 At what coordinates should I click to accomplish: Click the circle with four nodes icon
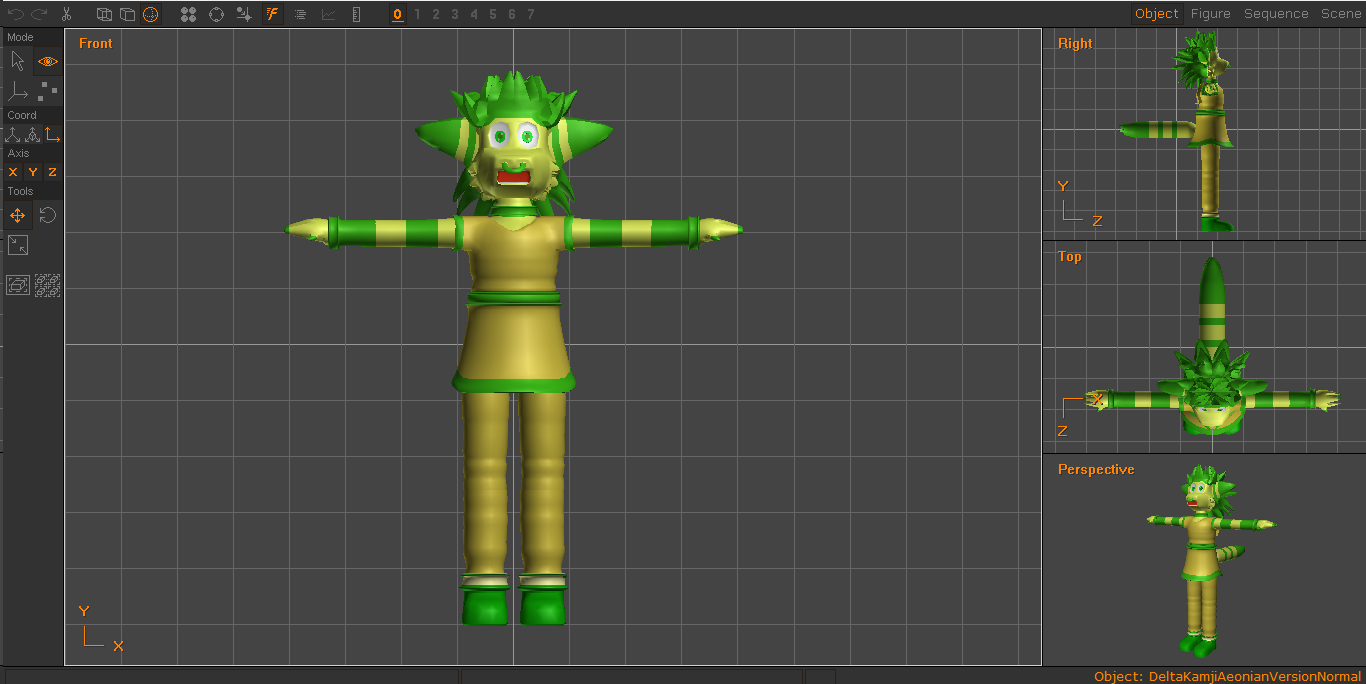[x=216, y=14]
